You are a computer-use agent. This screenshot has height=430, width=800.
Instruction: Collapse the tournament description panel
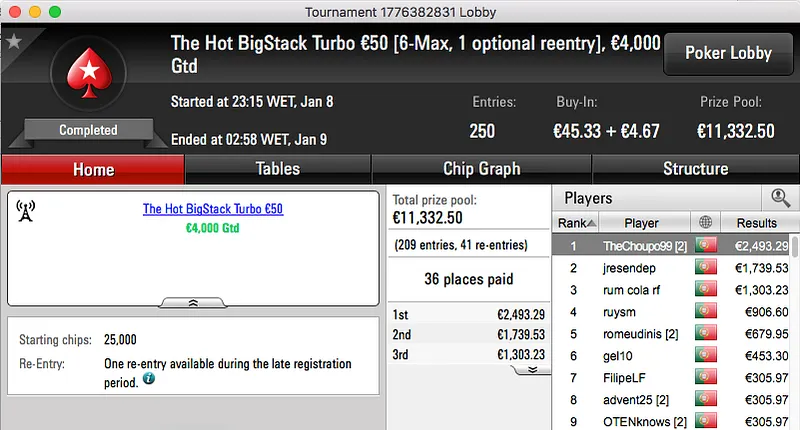point(193,301)
